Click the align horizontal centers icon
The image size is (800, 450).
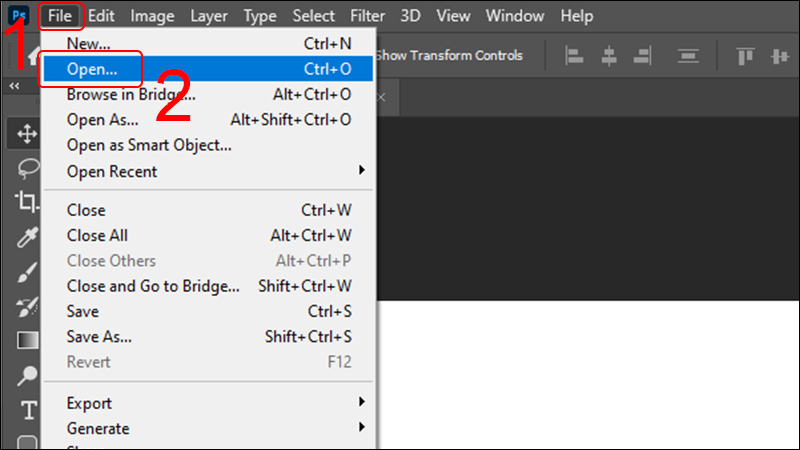[x=609, y=55]
